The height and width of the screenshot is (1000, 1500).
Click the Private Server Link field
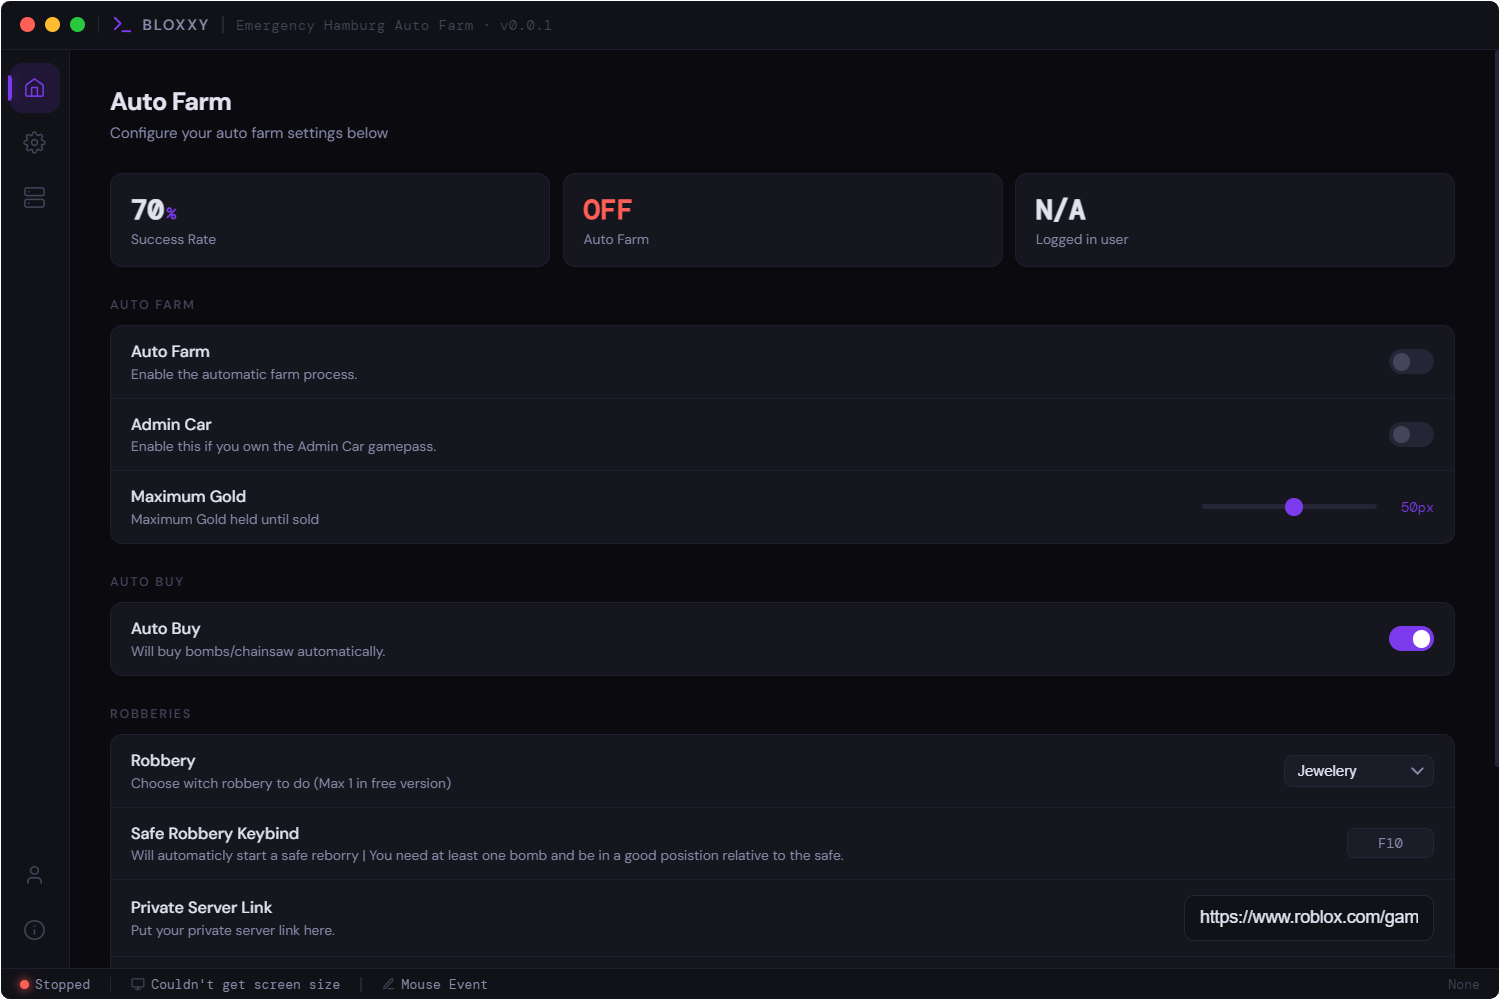[x=1308, y=917]
